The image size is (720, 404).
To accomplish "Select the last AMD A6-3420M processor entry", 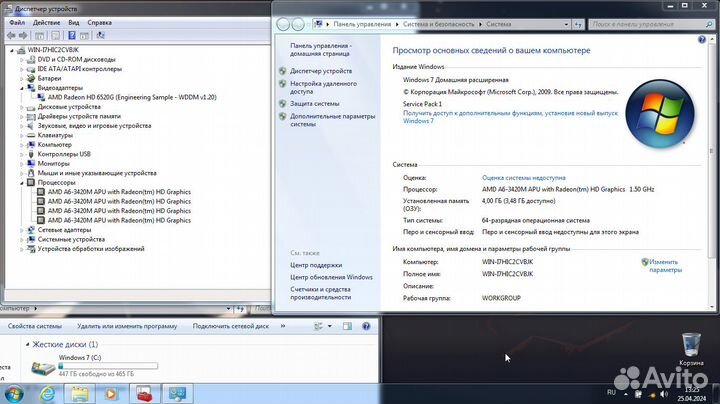I will (119, 220).
